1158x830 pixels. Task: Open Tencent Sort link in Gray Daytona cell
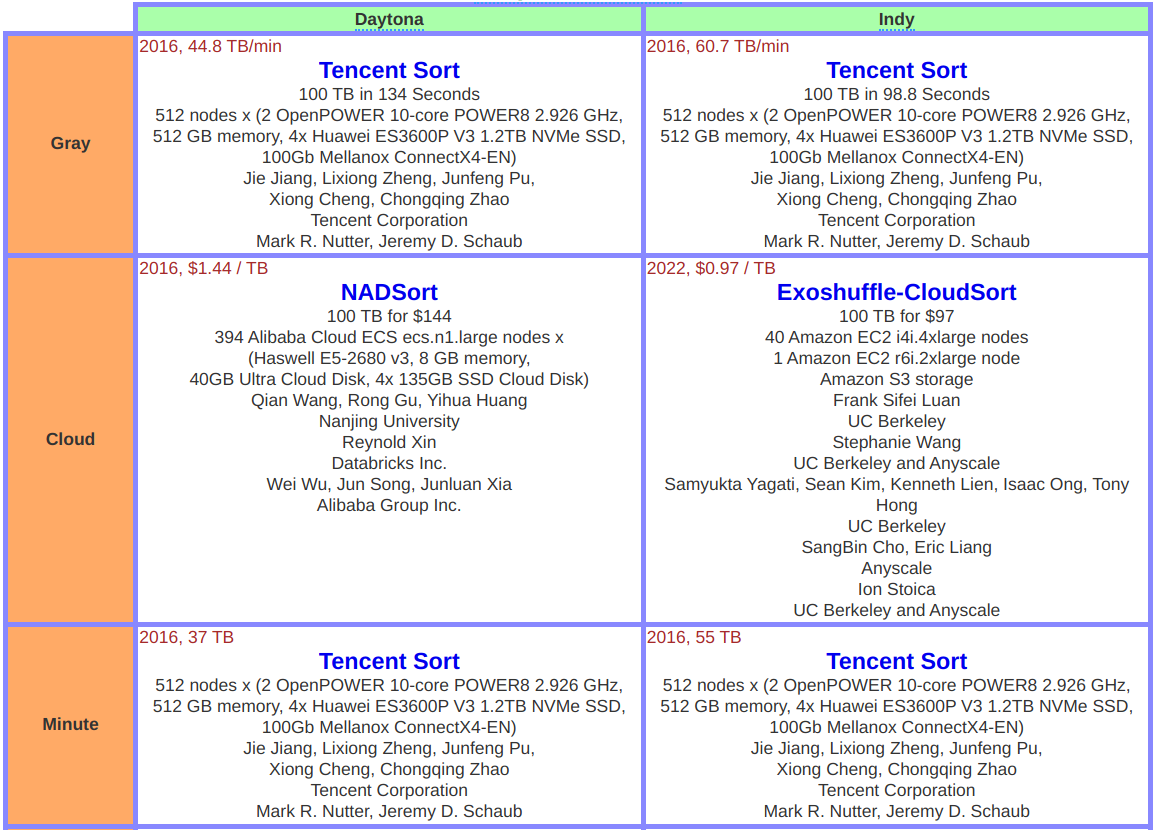pyautogui.click(x=388, y=70)
